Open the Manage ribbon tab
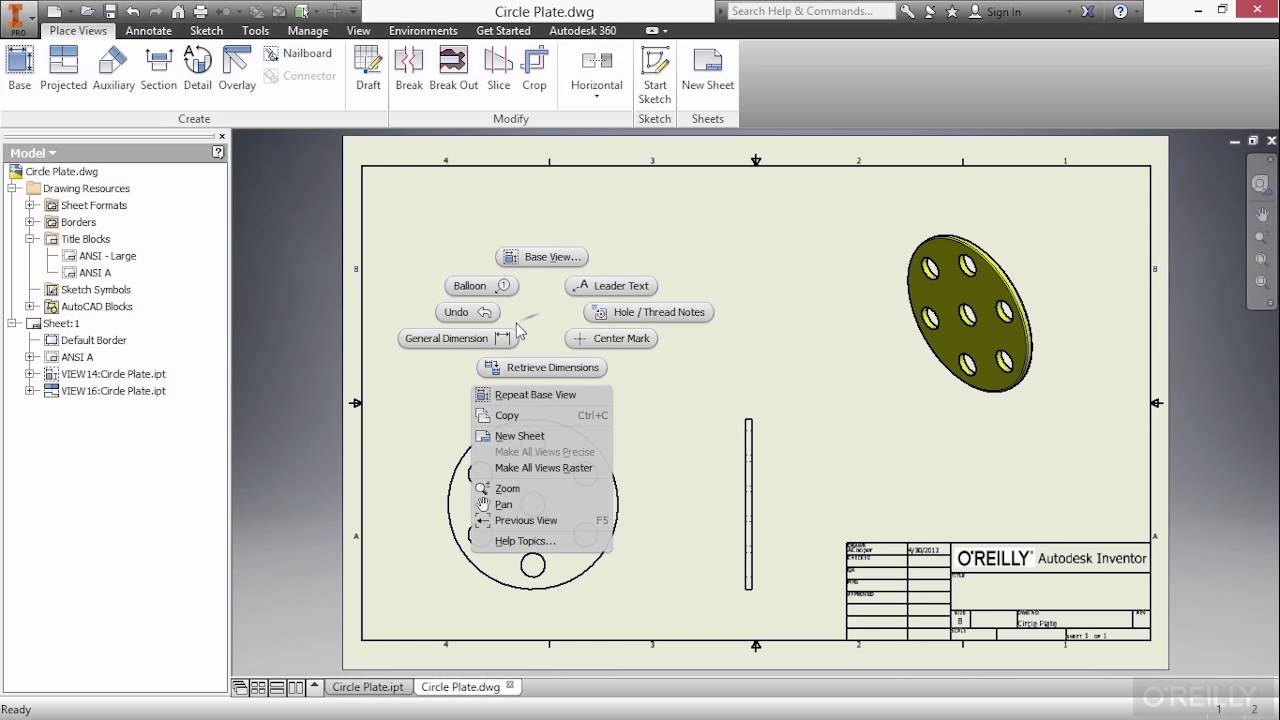Screen dimensions: 1280x720 click(x=308, y=31)
